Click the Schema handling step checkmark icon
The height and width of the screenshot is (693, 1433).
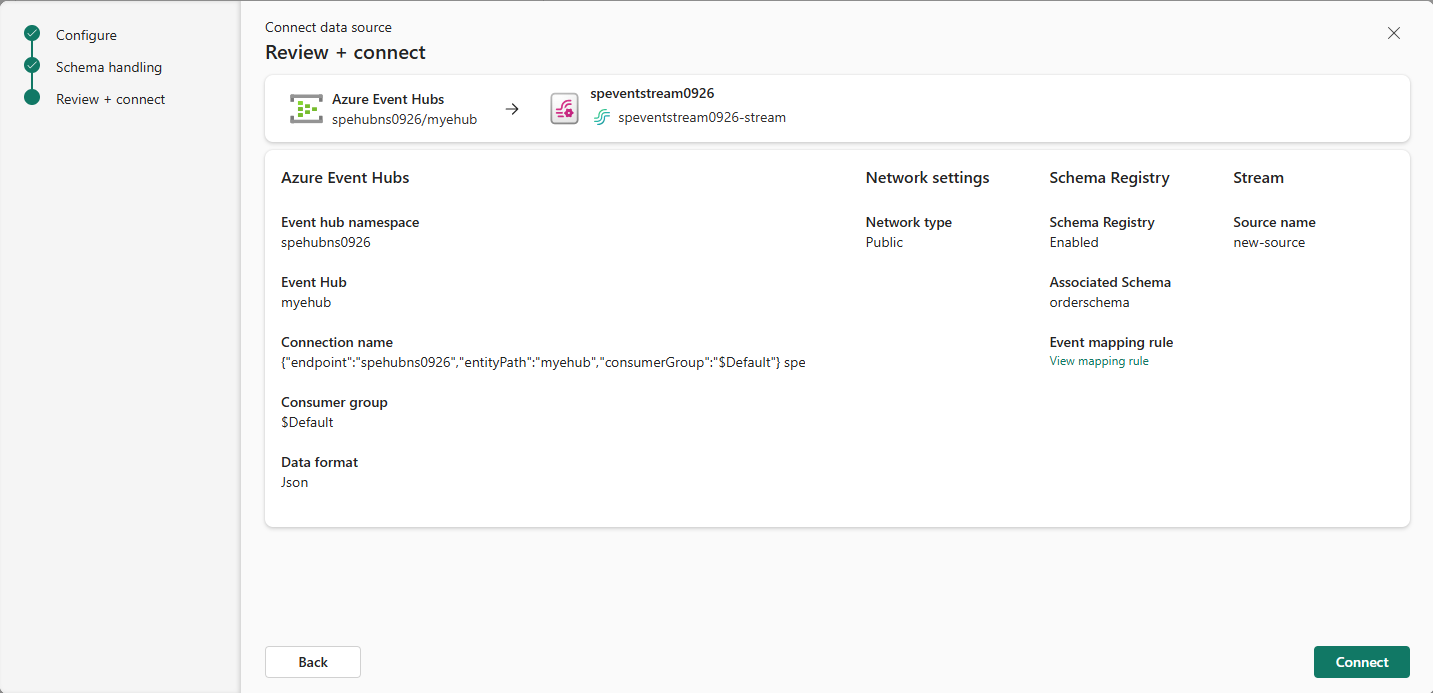point(32,66)
